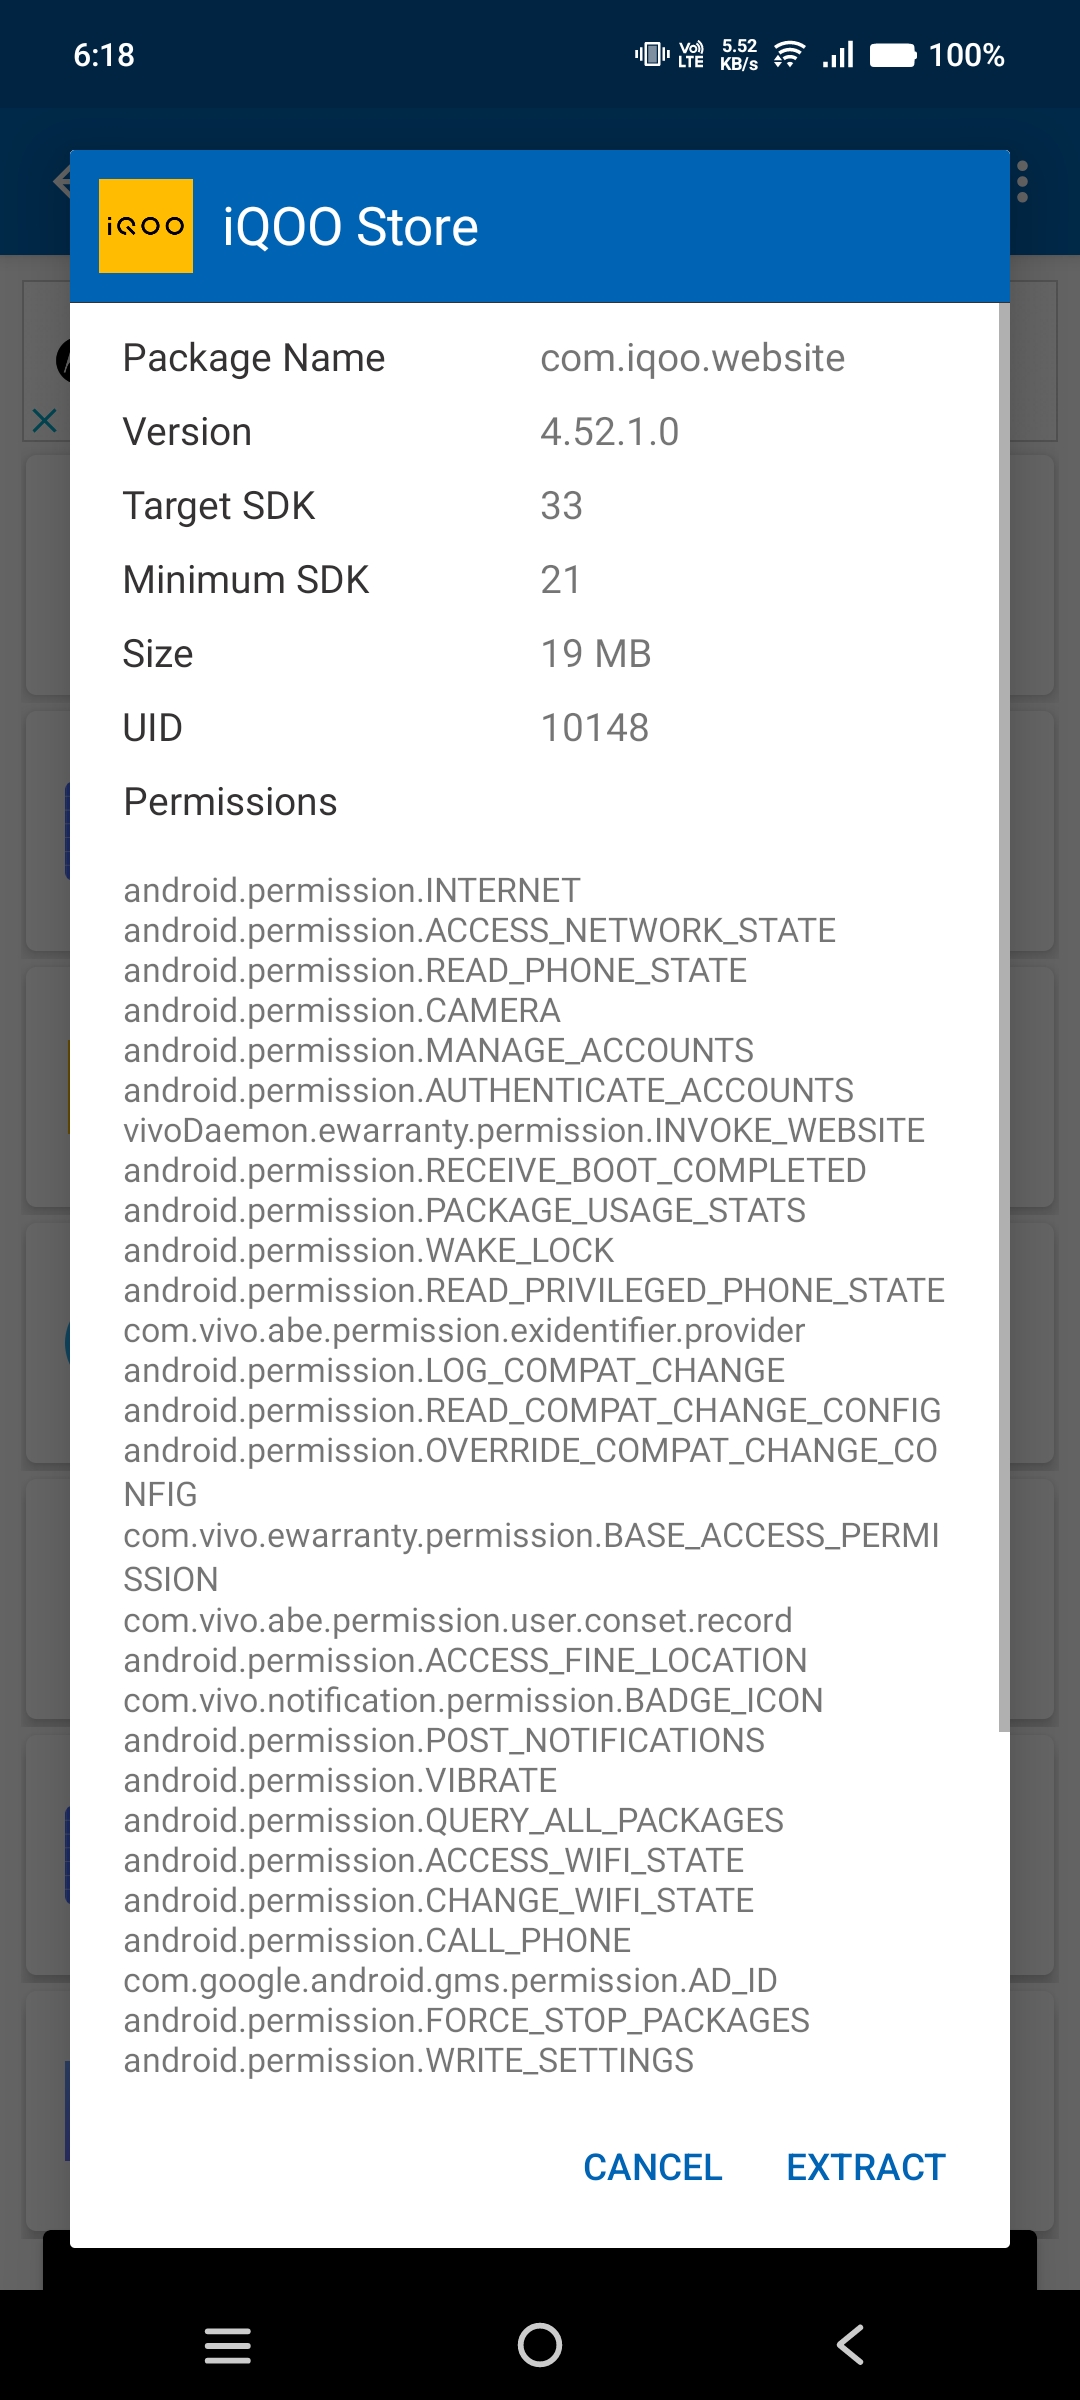Select the WRITE_SETTINGS permission line

[408, 2060]
